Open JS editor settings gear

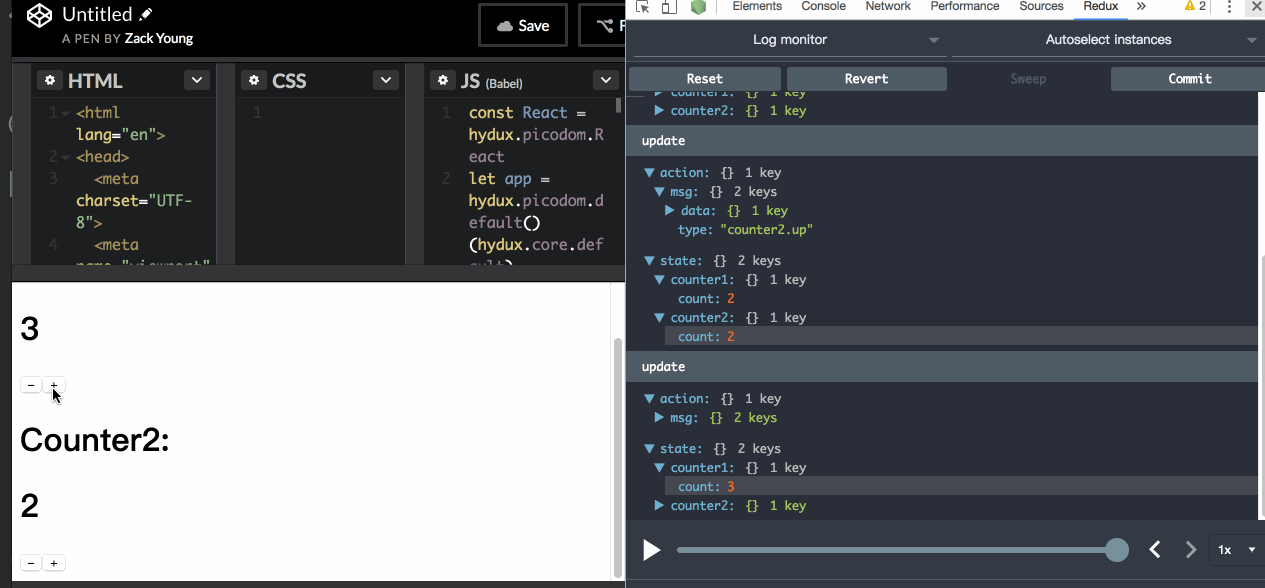[x=443, y=81]
